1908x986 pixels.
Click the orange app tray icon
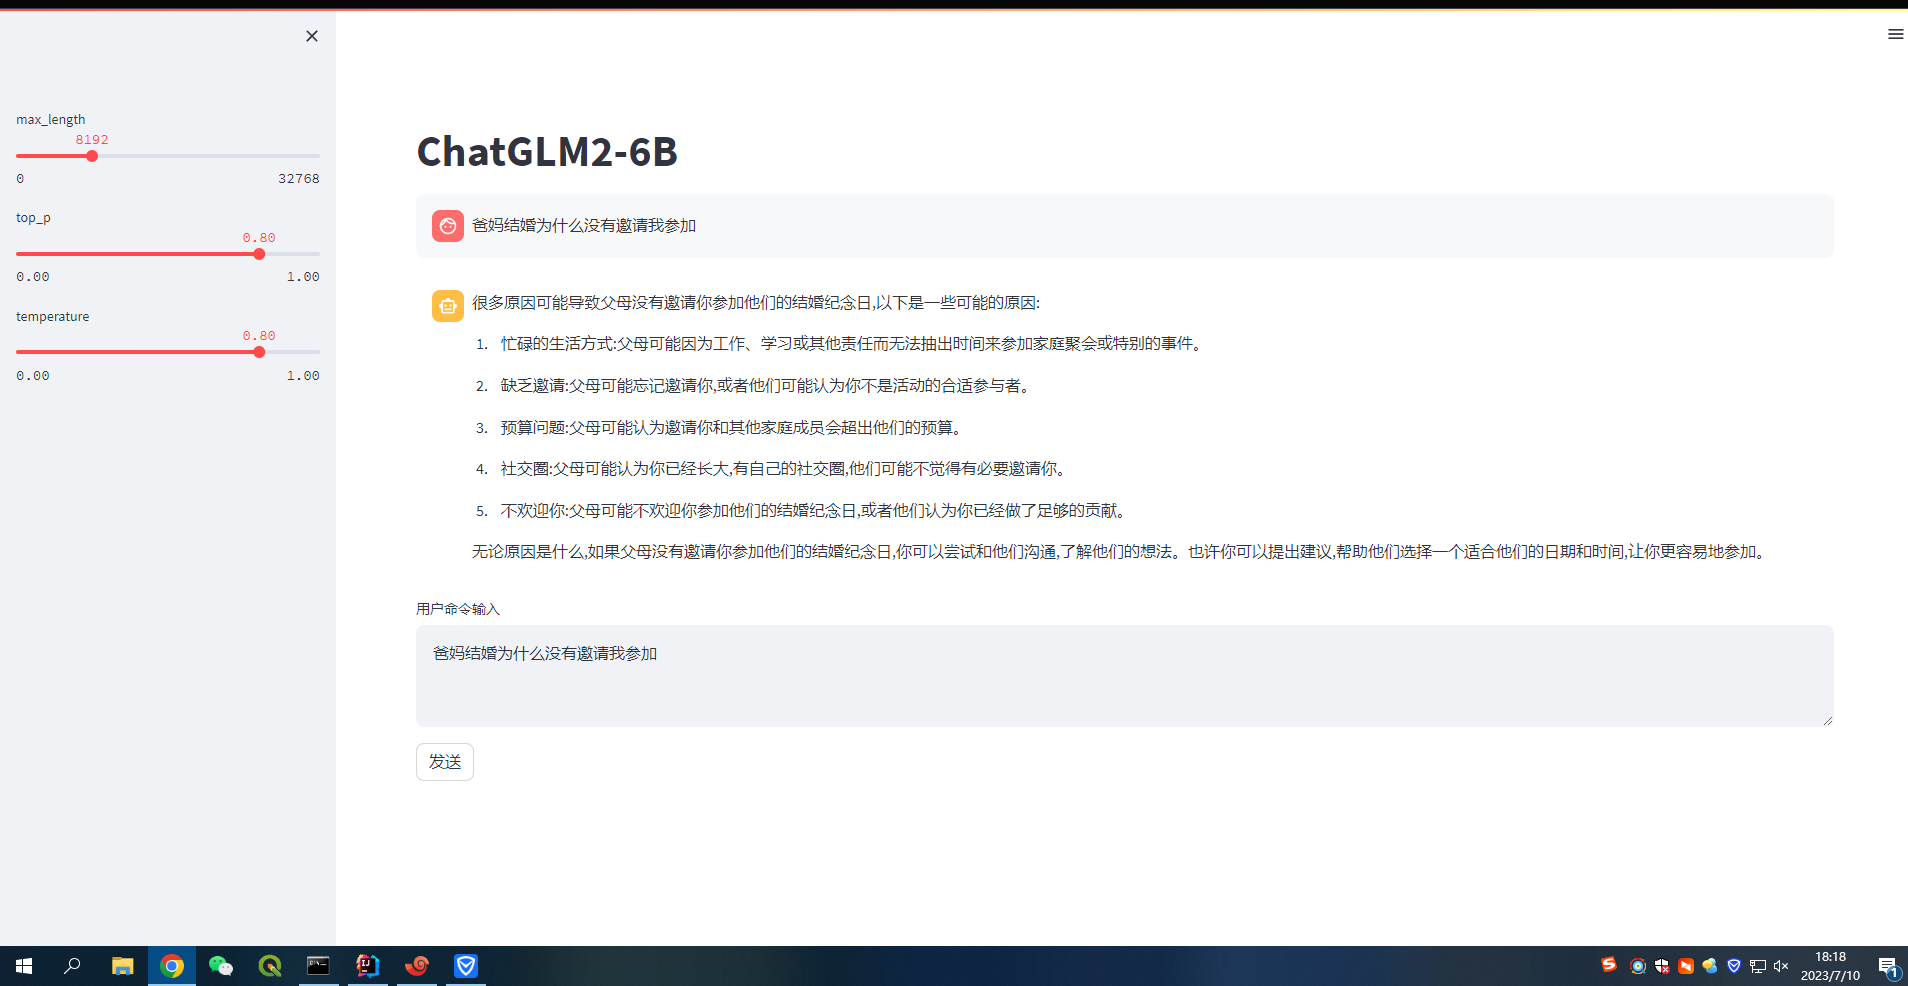point(1686,966)
